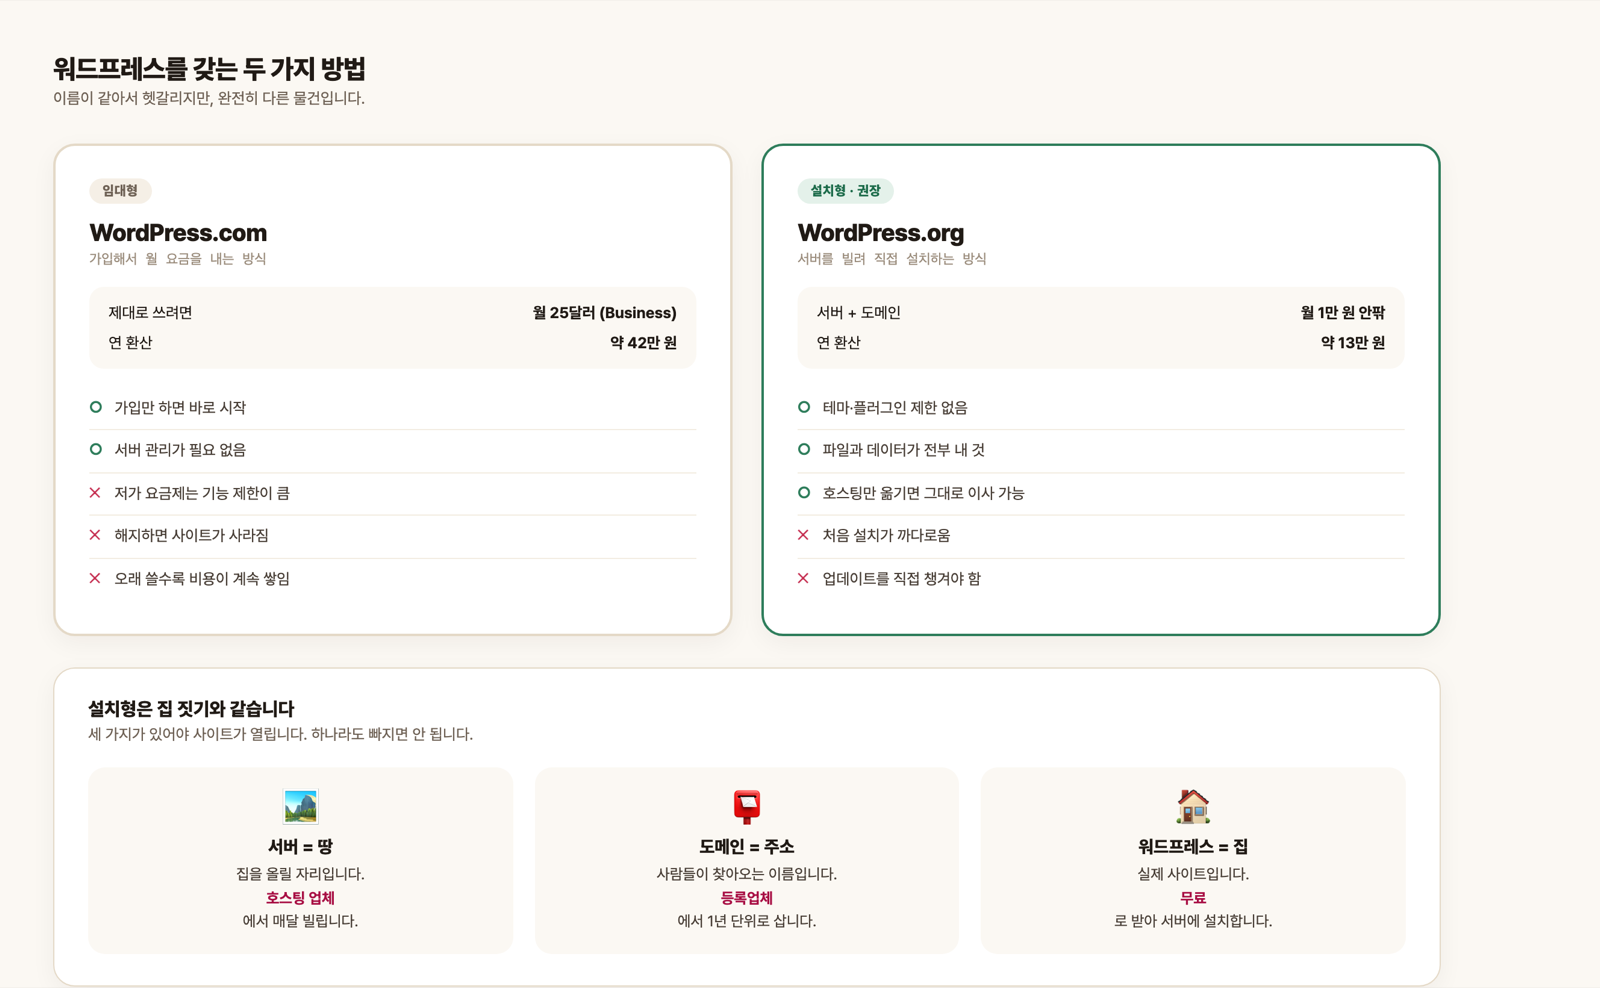Click the text 호스팅만 옮기면 그대로 이사 가능
Screen dimensions: 1600x988
(923, 493)
